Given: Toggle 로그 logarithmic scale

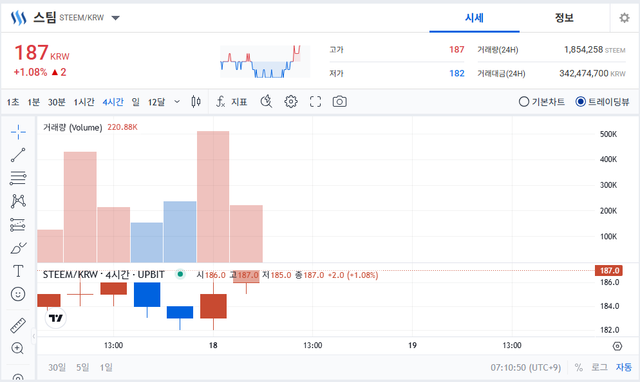Looking at the screenshot, I should tap(600, 367).
